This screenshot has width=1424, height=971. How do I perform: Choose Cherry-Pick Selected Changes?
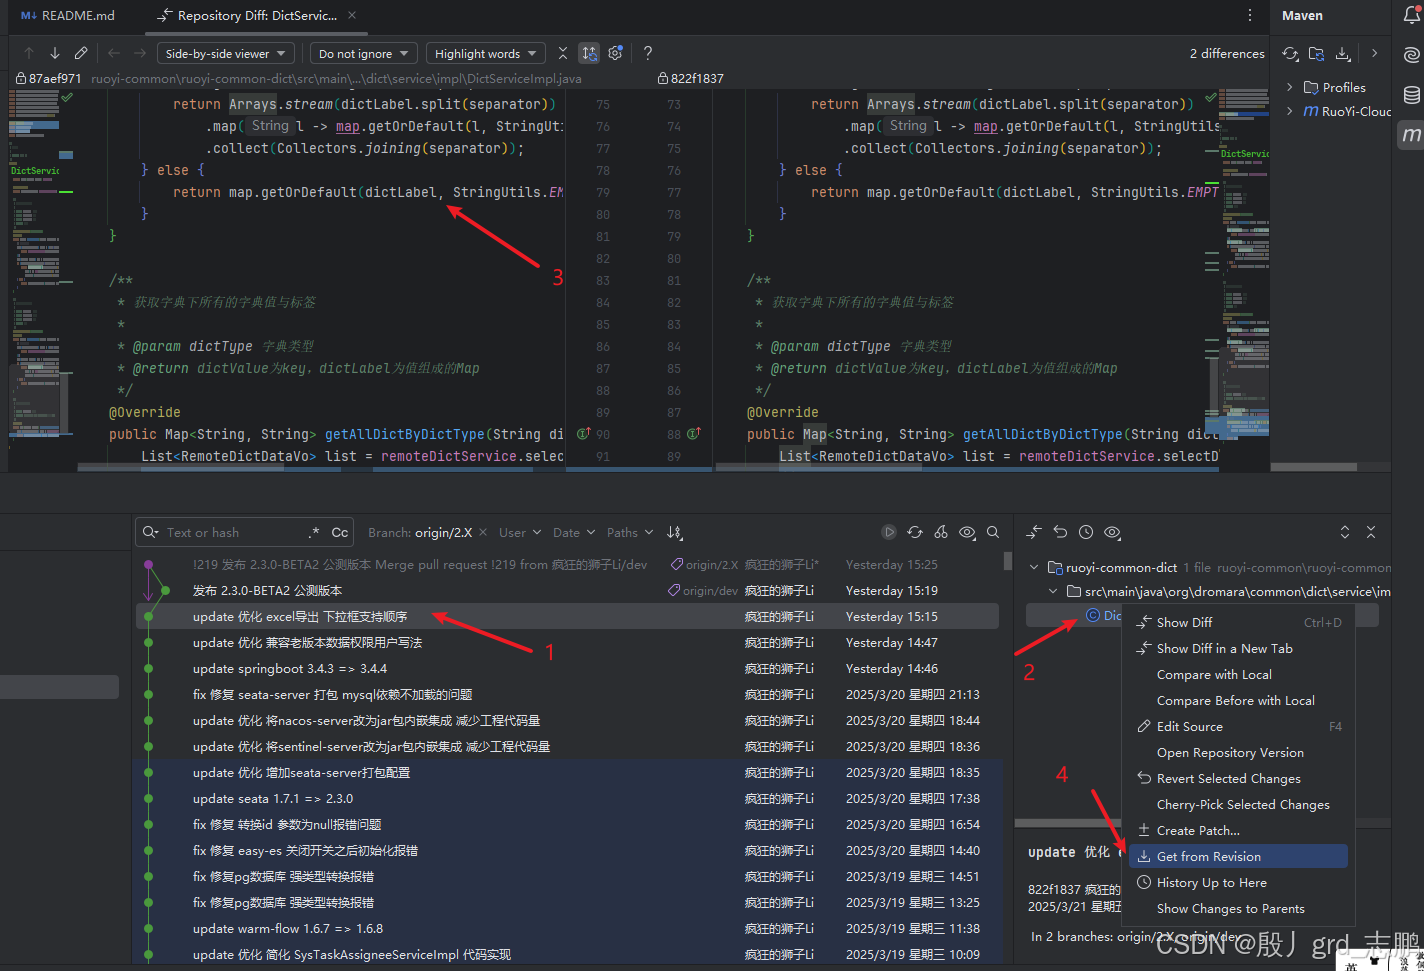coord(1239,804)
